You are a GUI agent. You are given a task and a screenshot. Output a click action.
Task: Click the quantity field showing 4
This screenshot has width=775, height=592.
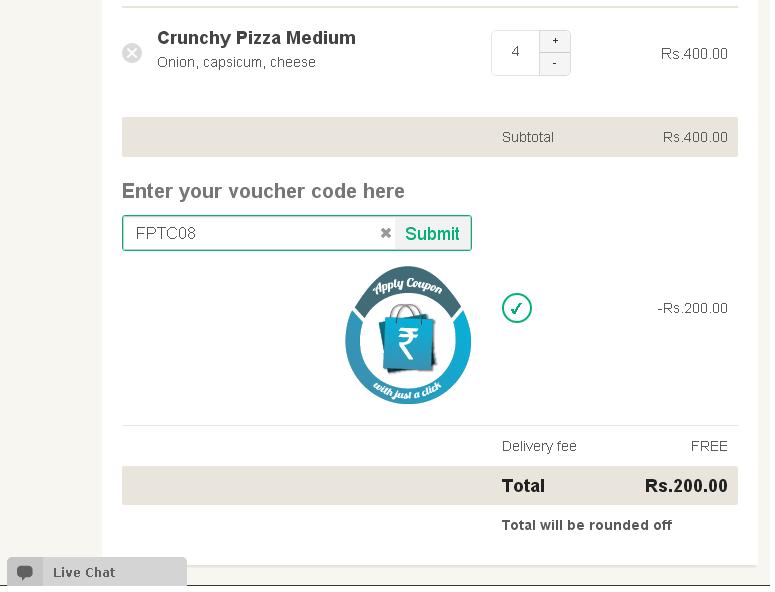point(516,53)
